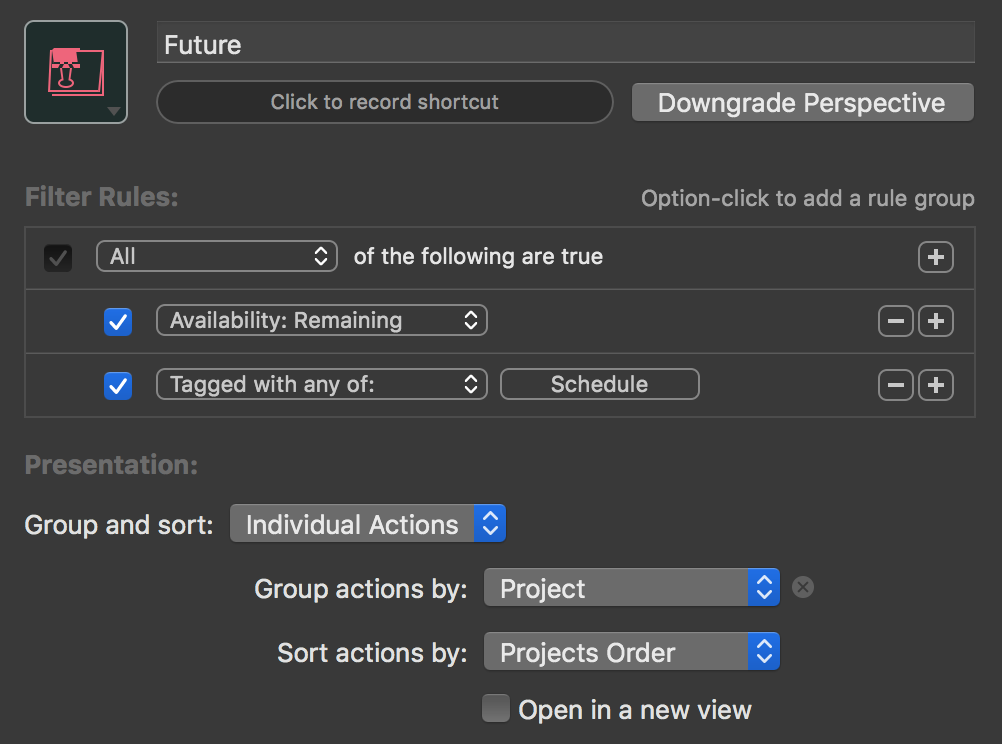Toggle the top-level All rule checkbox

58,257
